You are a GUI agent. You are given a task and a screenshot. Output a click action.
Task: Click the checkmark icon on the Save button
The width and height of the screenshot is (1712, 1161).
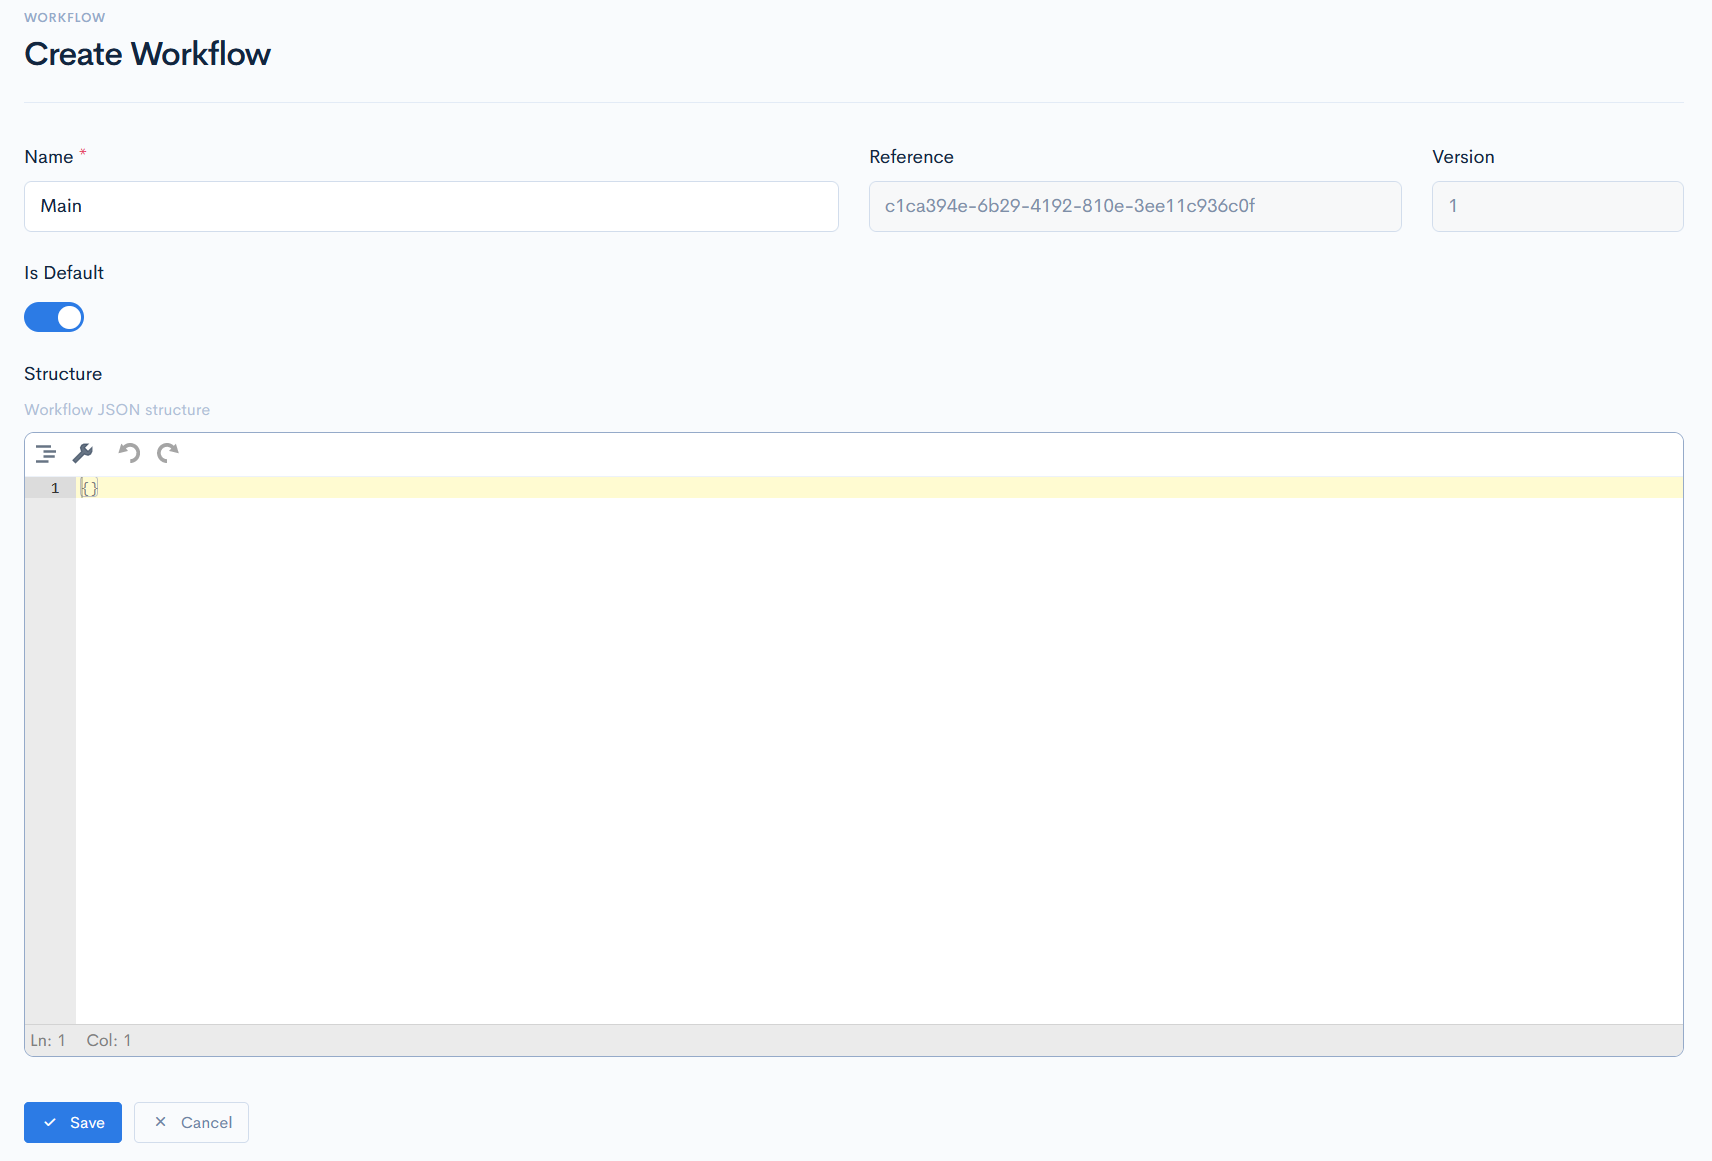[x=51, y=1122]
